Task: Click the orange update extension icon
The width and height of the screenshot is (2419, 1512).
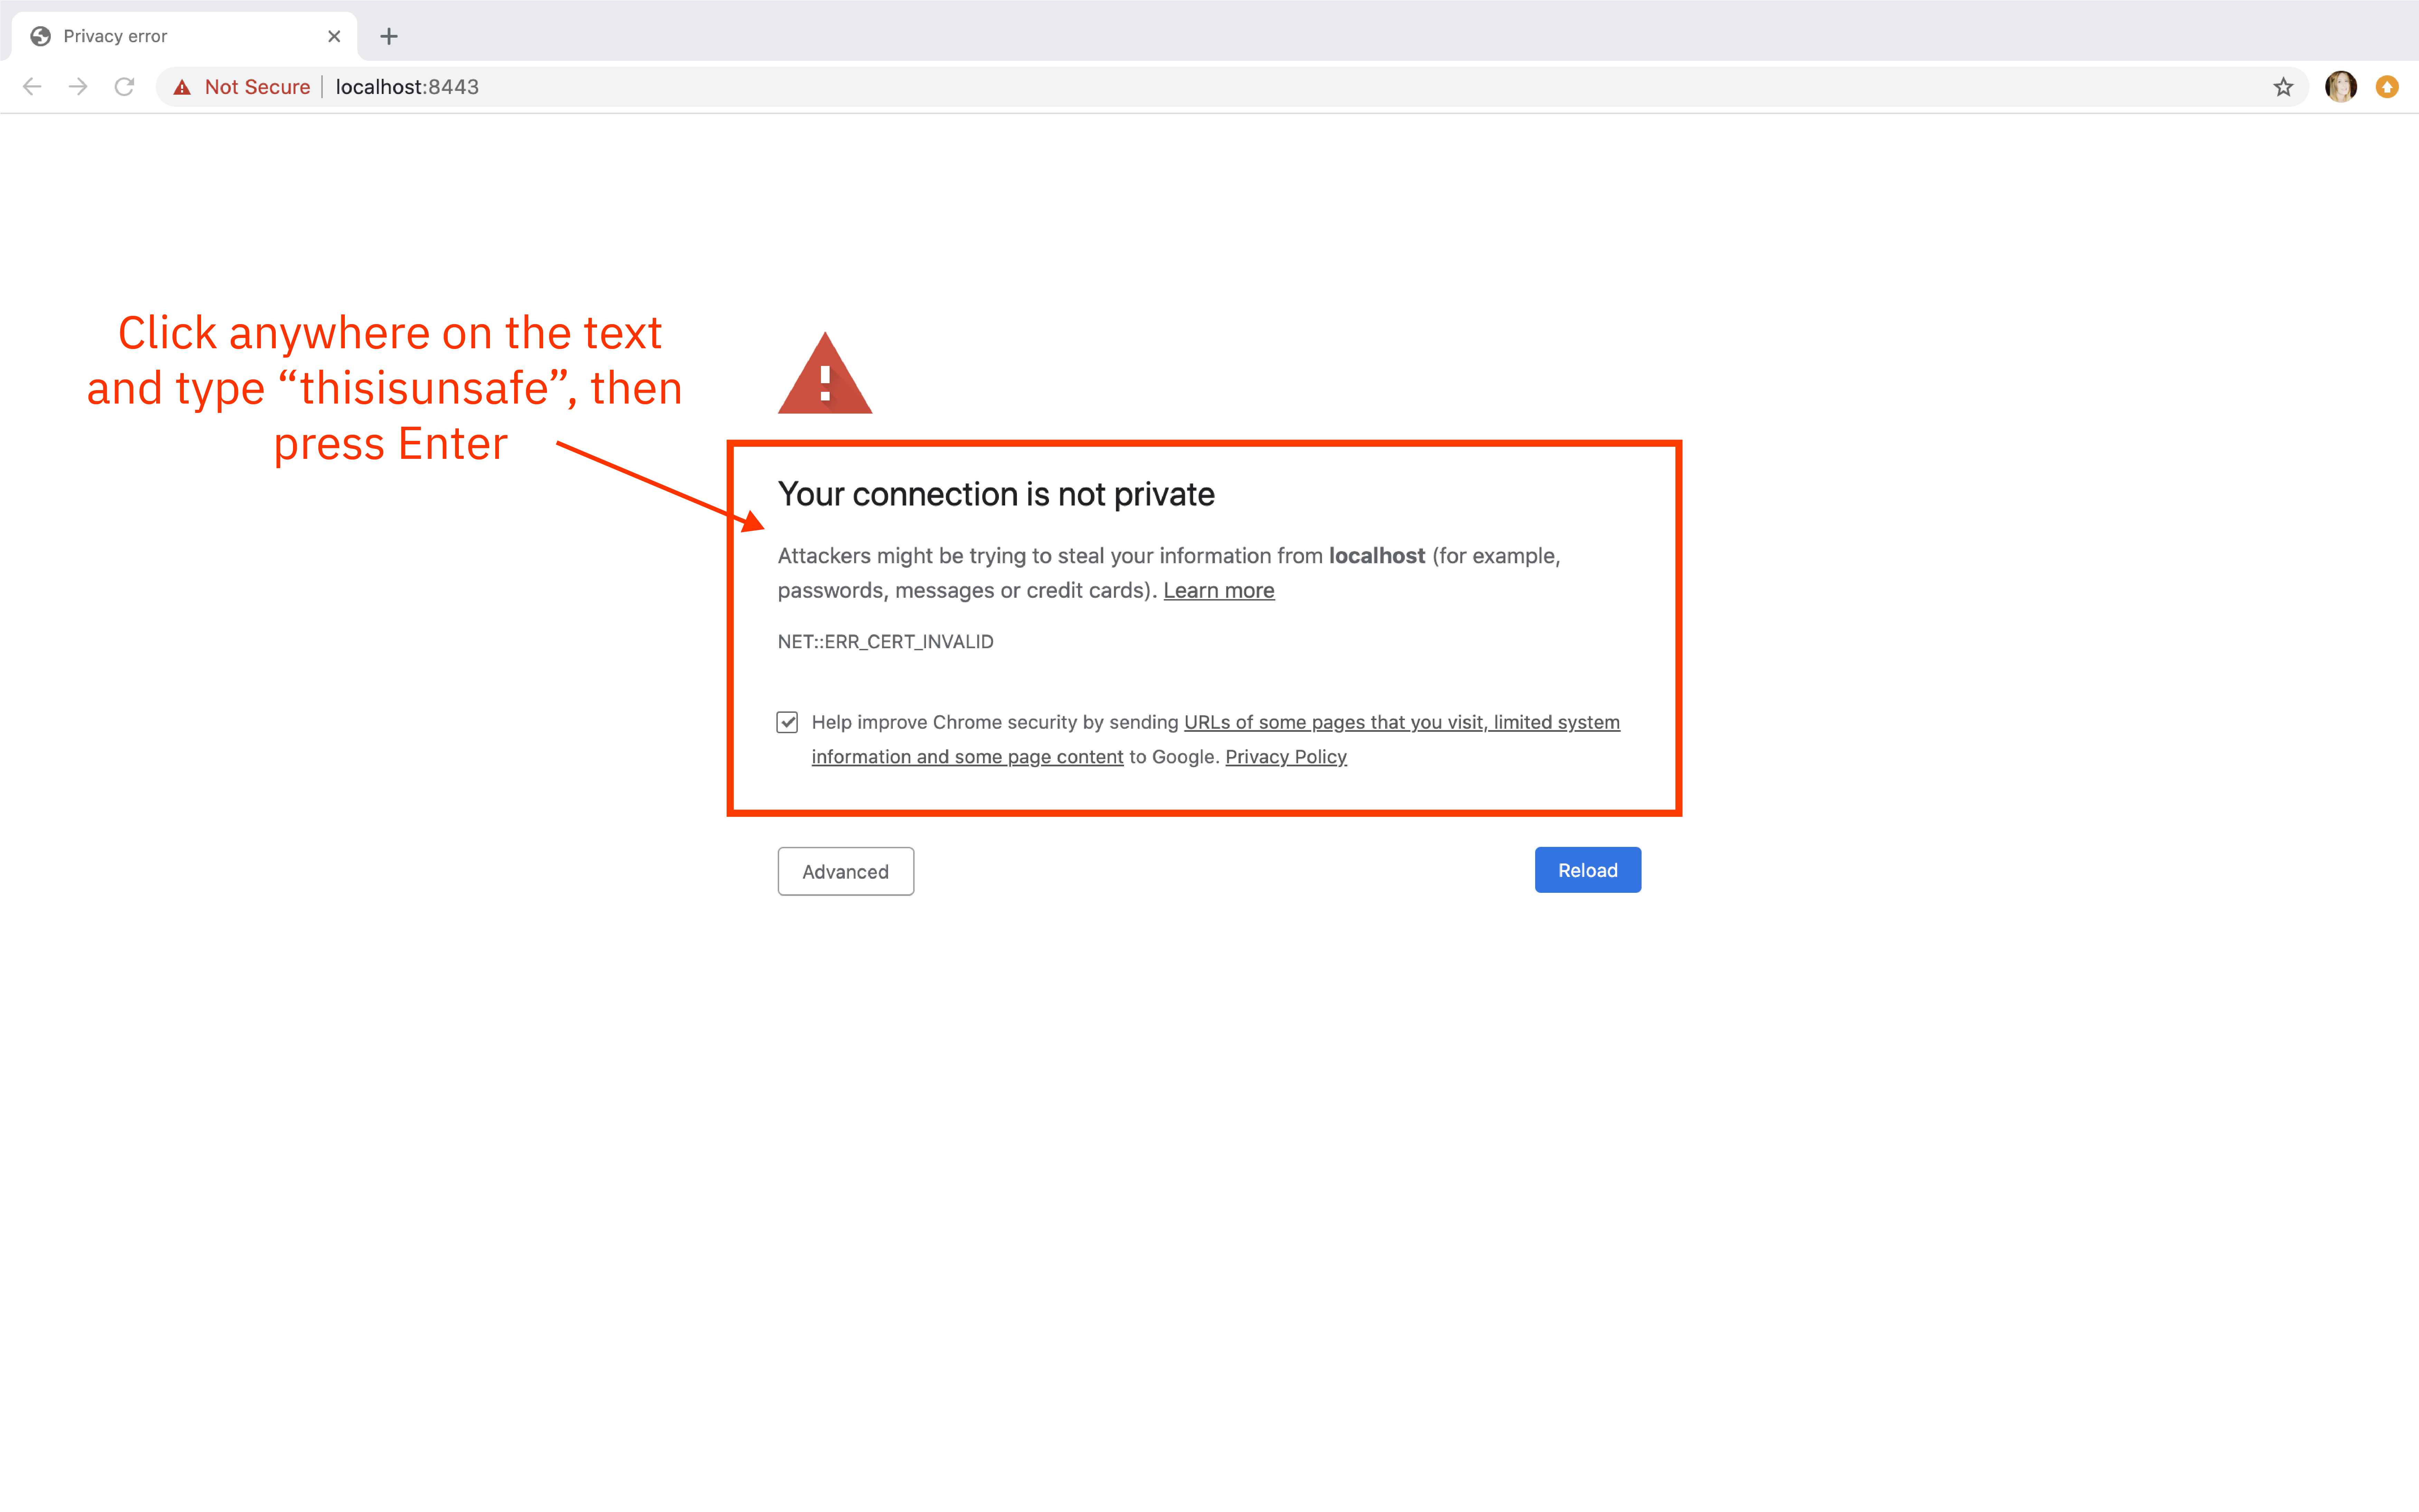Action: click(2387, 87)
